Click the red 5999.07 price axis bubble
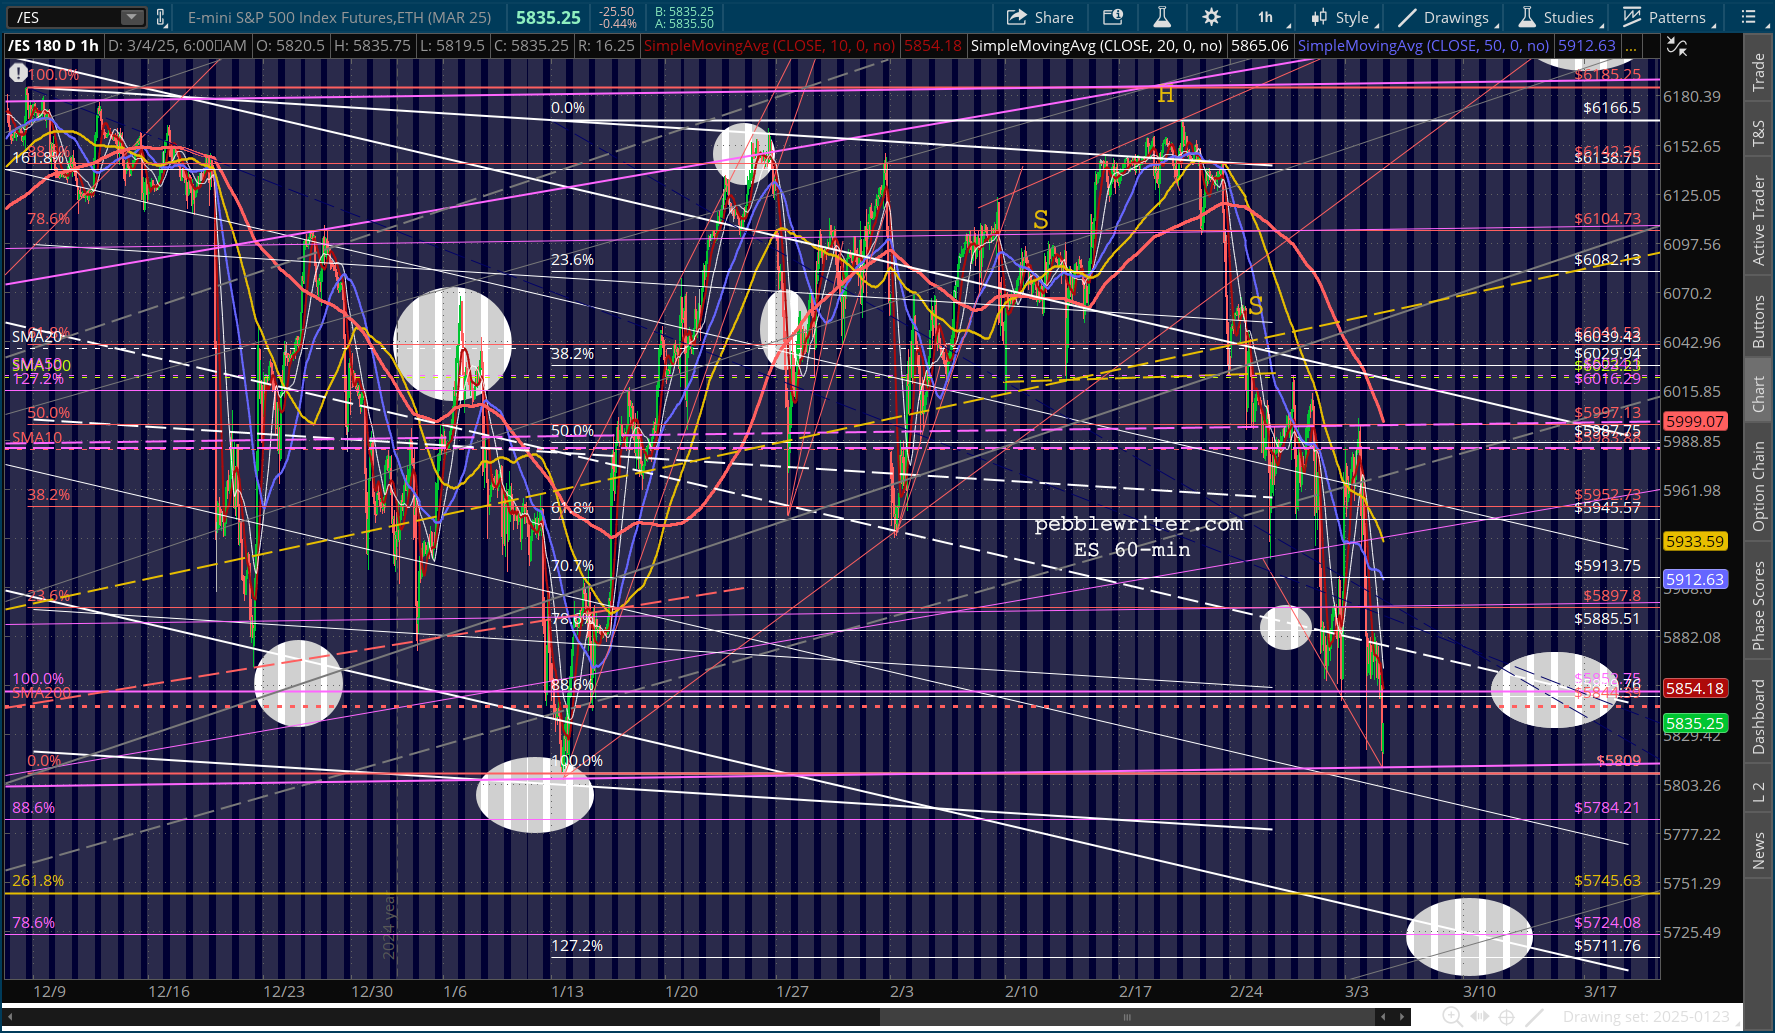The image size is (1775, 1033). [1695, 422]
